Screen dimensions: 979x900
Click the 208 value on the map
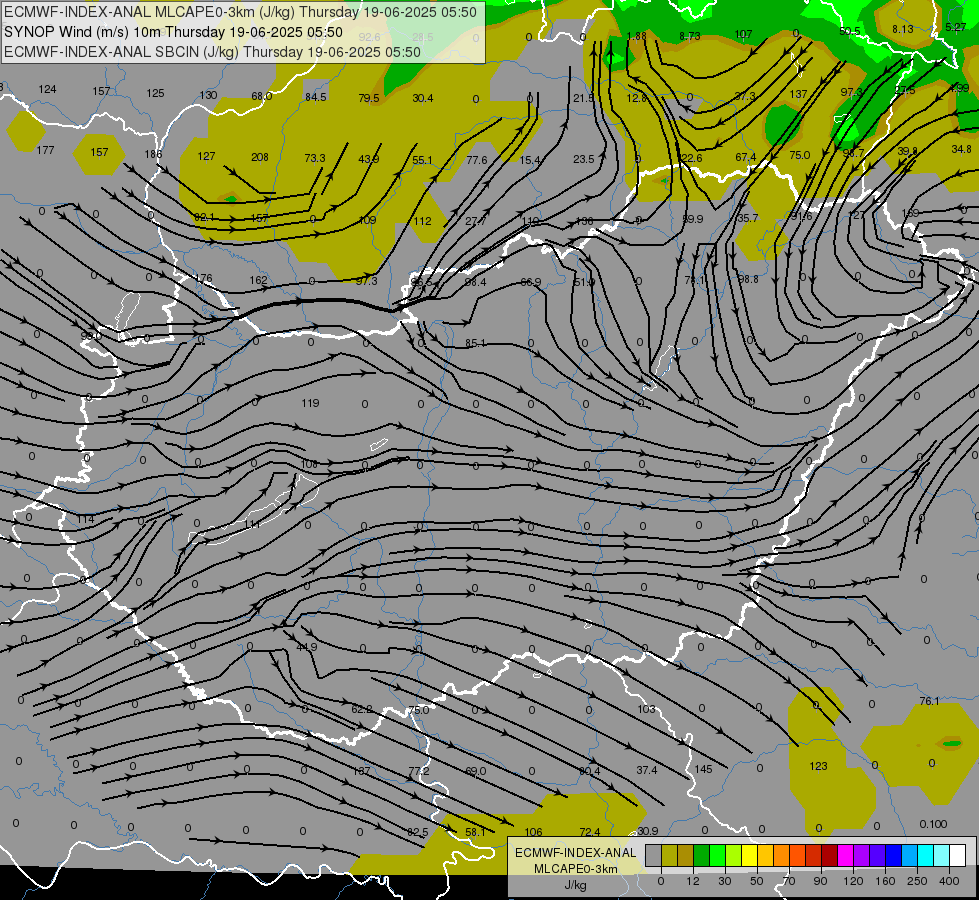[x=260, y=157]
